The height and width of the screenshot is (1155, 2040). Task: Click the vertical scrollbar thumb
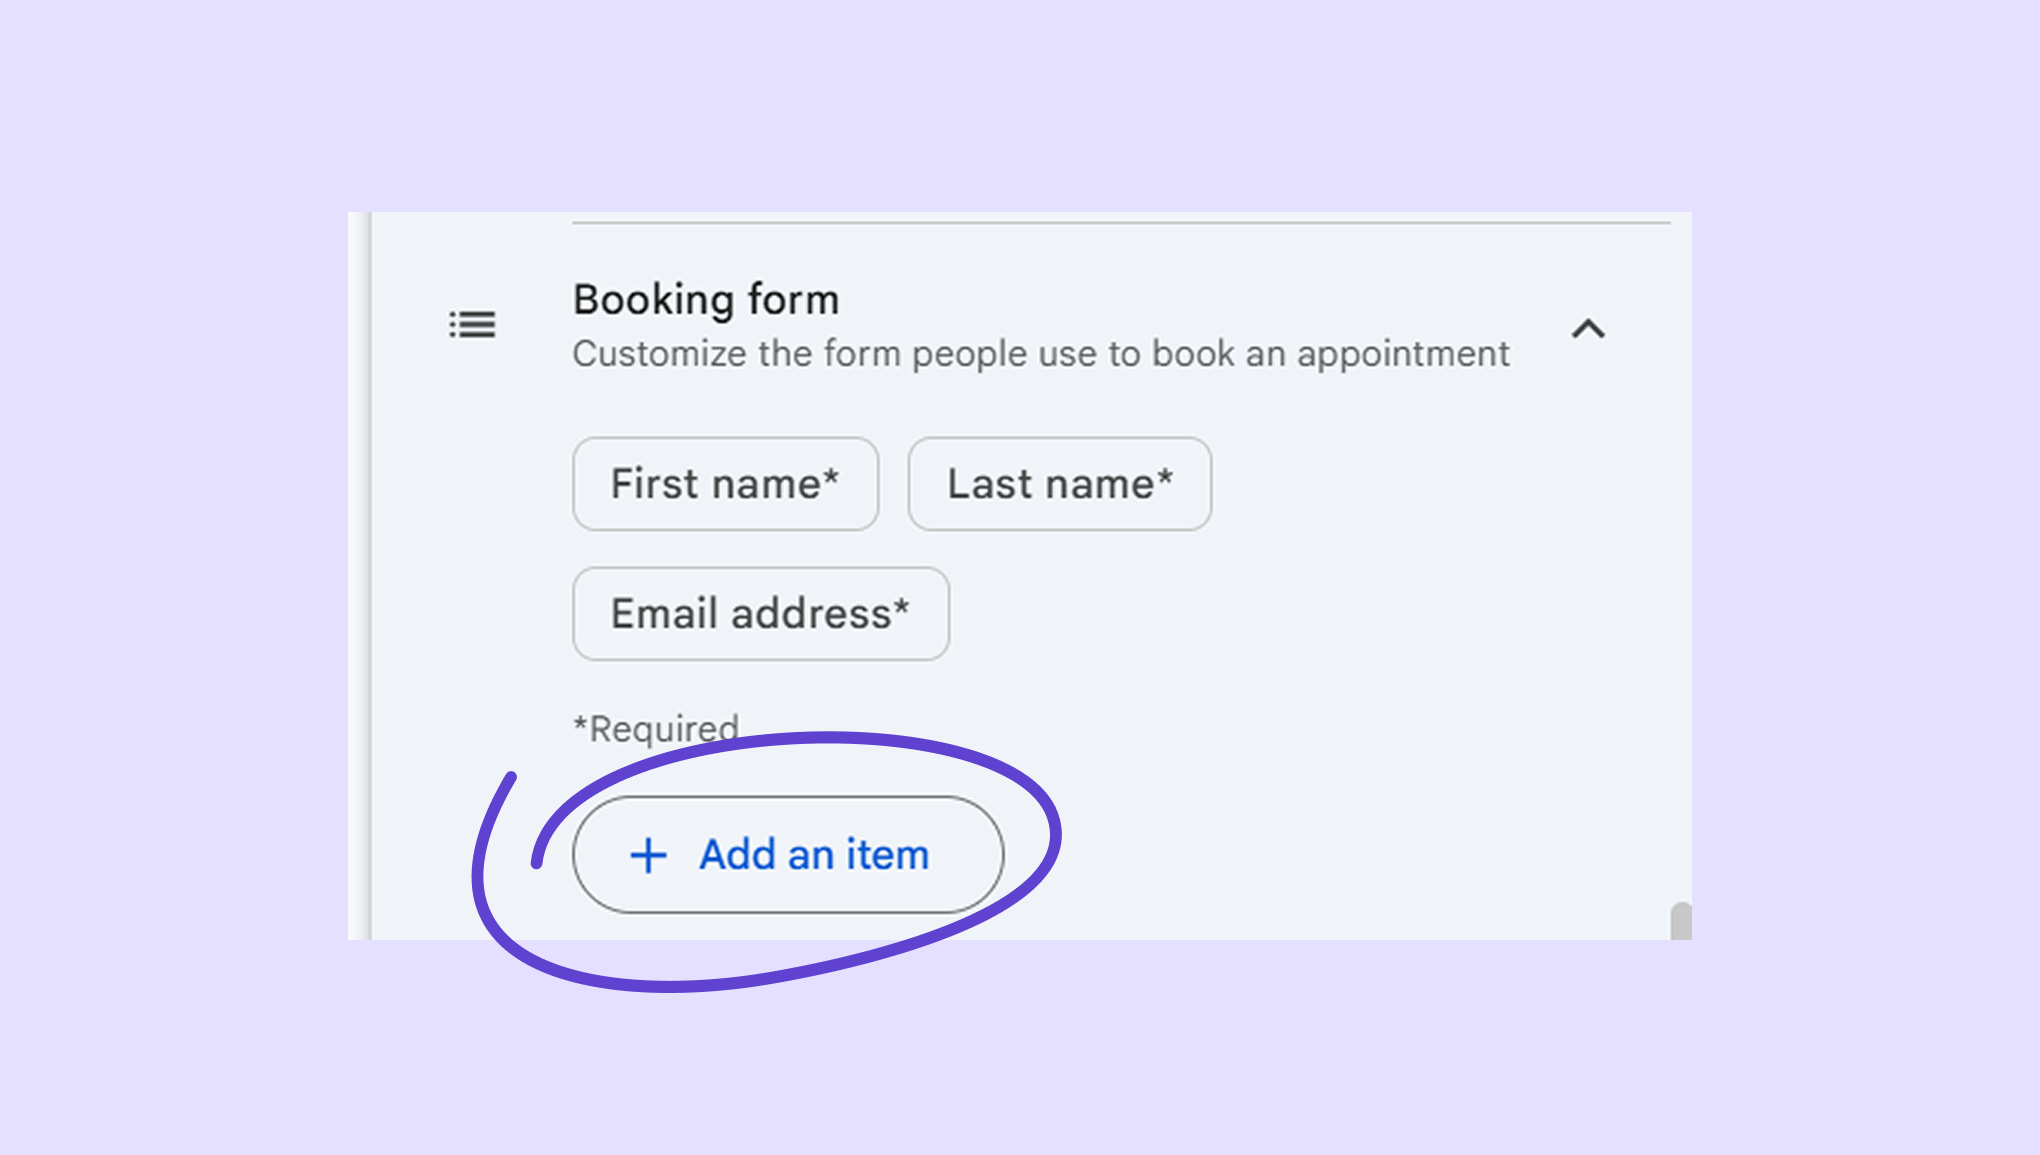point(1680,922)
